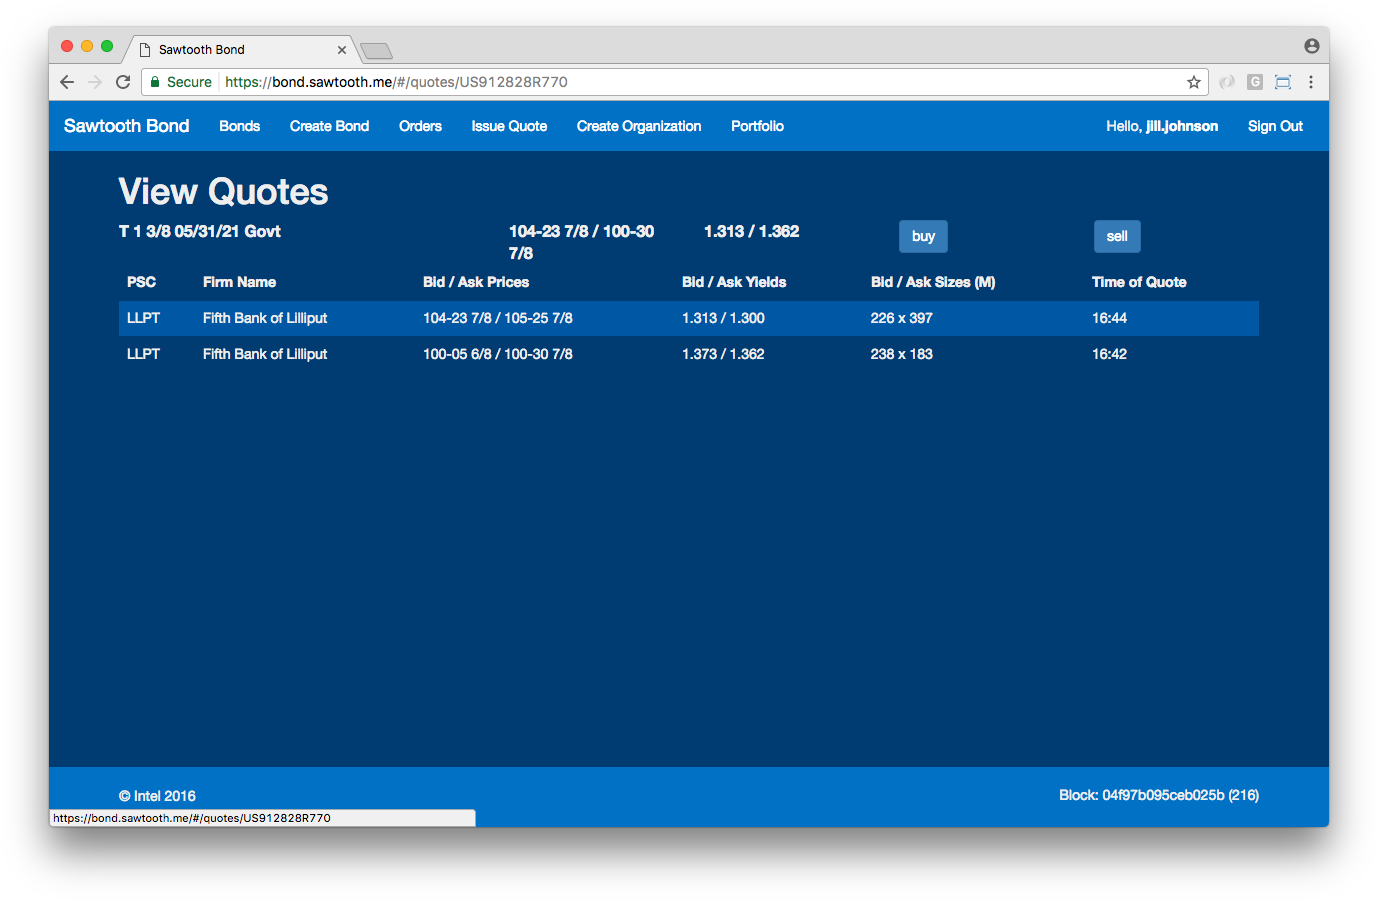
Task: Open Create Organization page
Action: (638, 126)
